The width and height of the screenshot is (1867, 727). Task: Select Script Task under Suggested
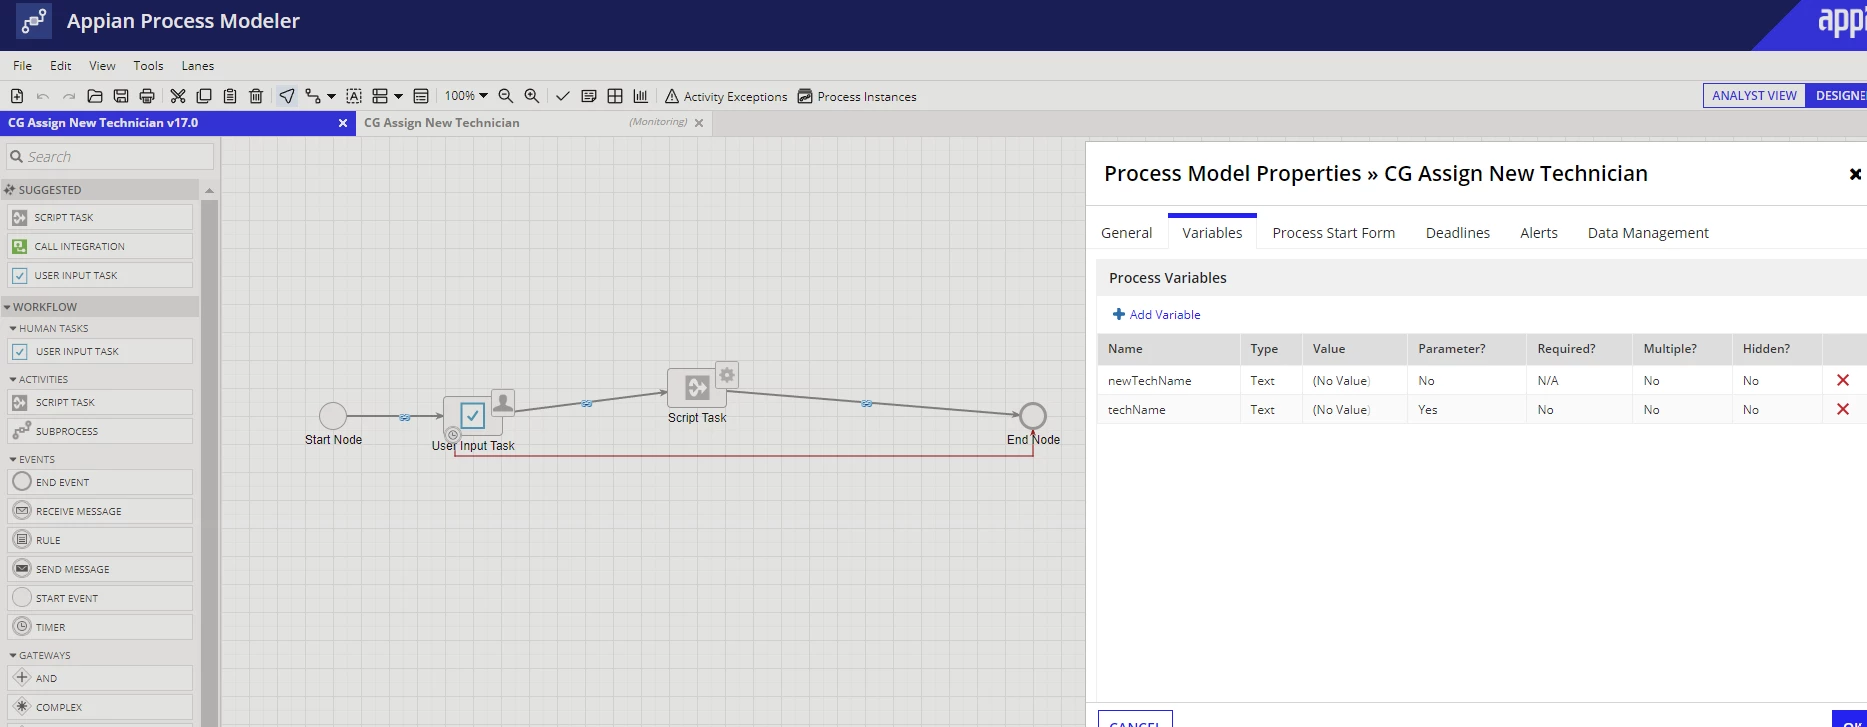100,217
